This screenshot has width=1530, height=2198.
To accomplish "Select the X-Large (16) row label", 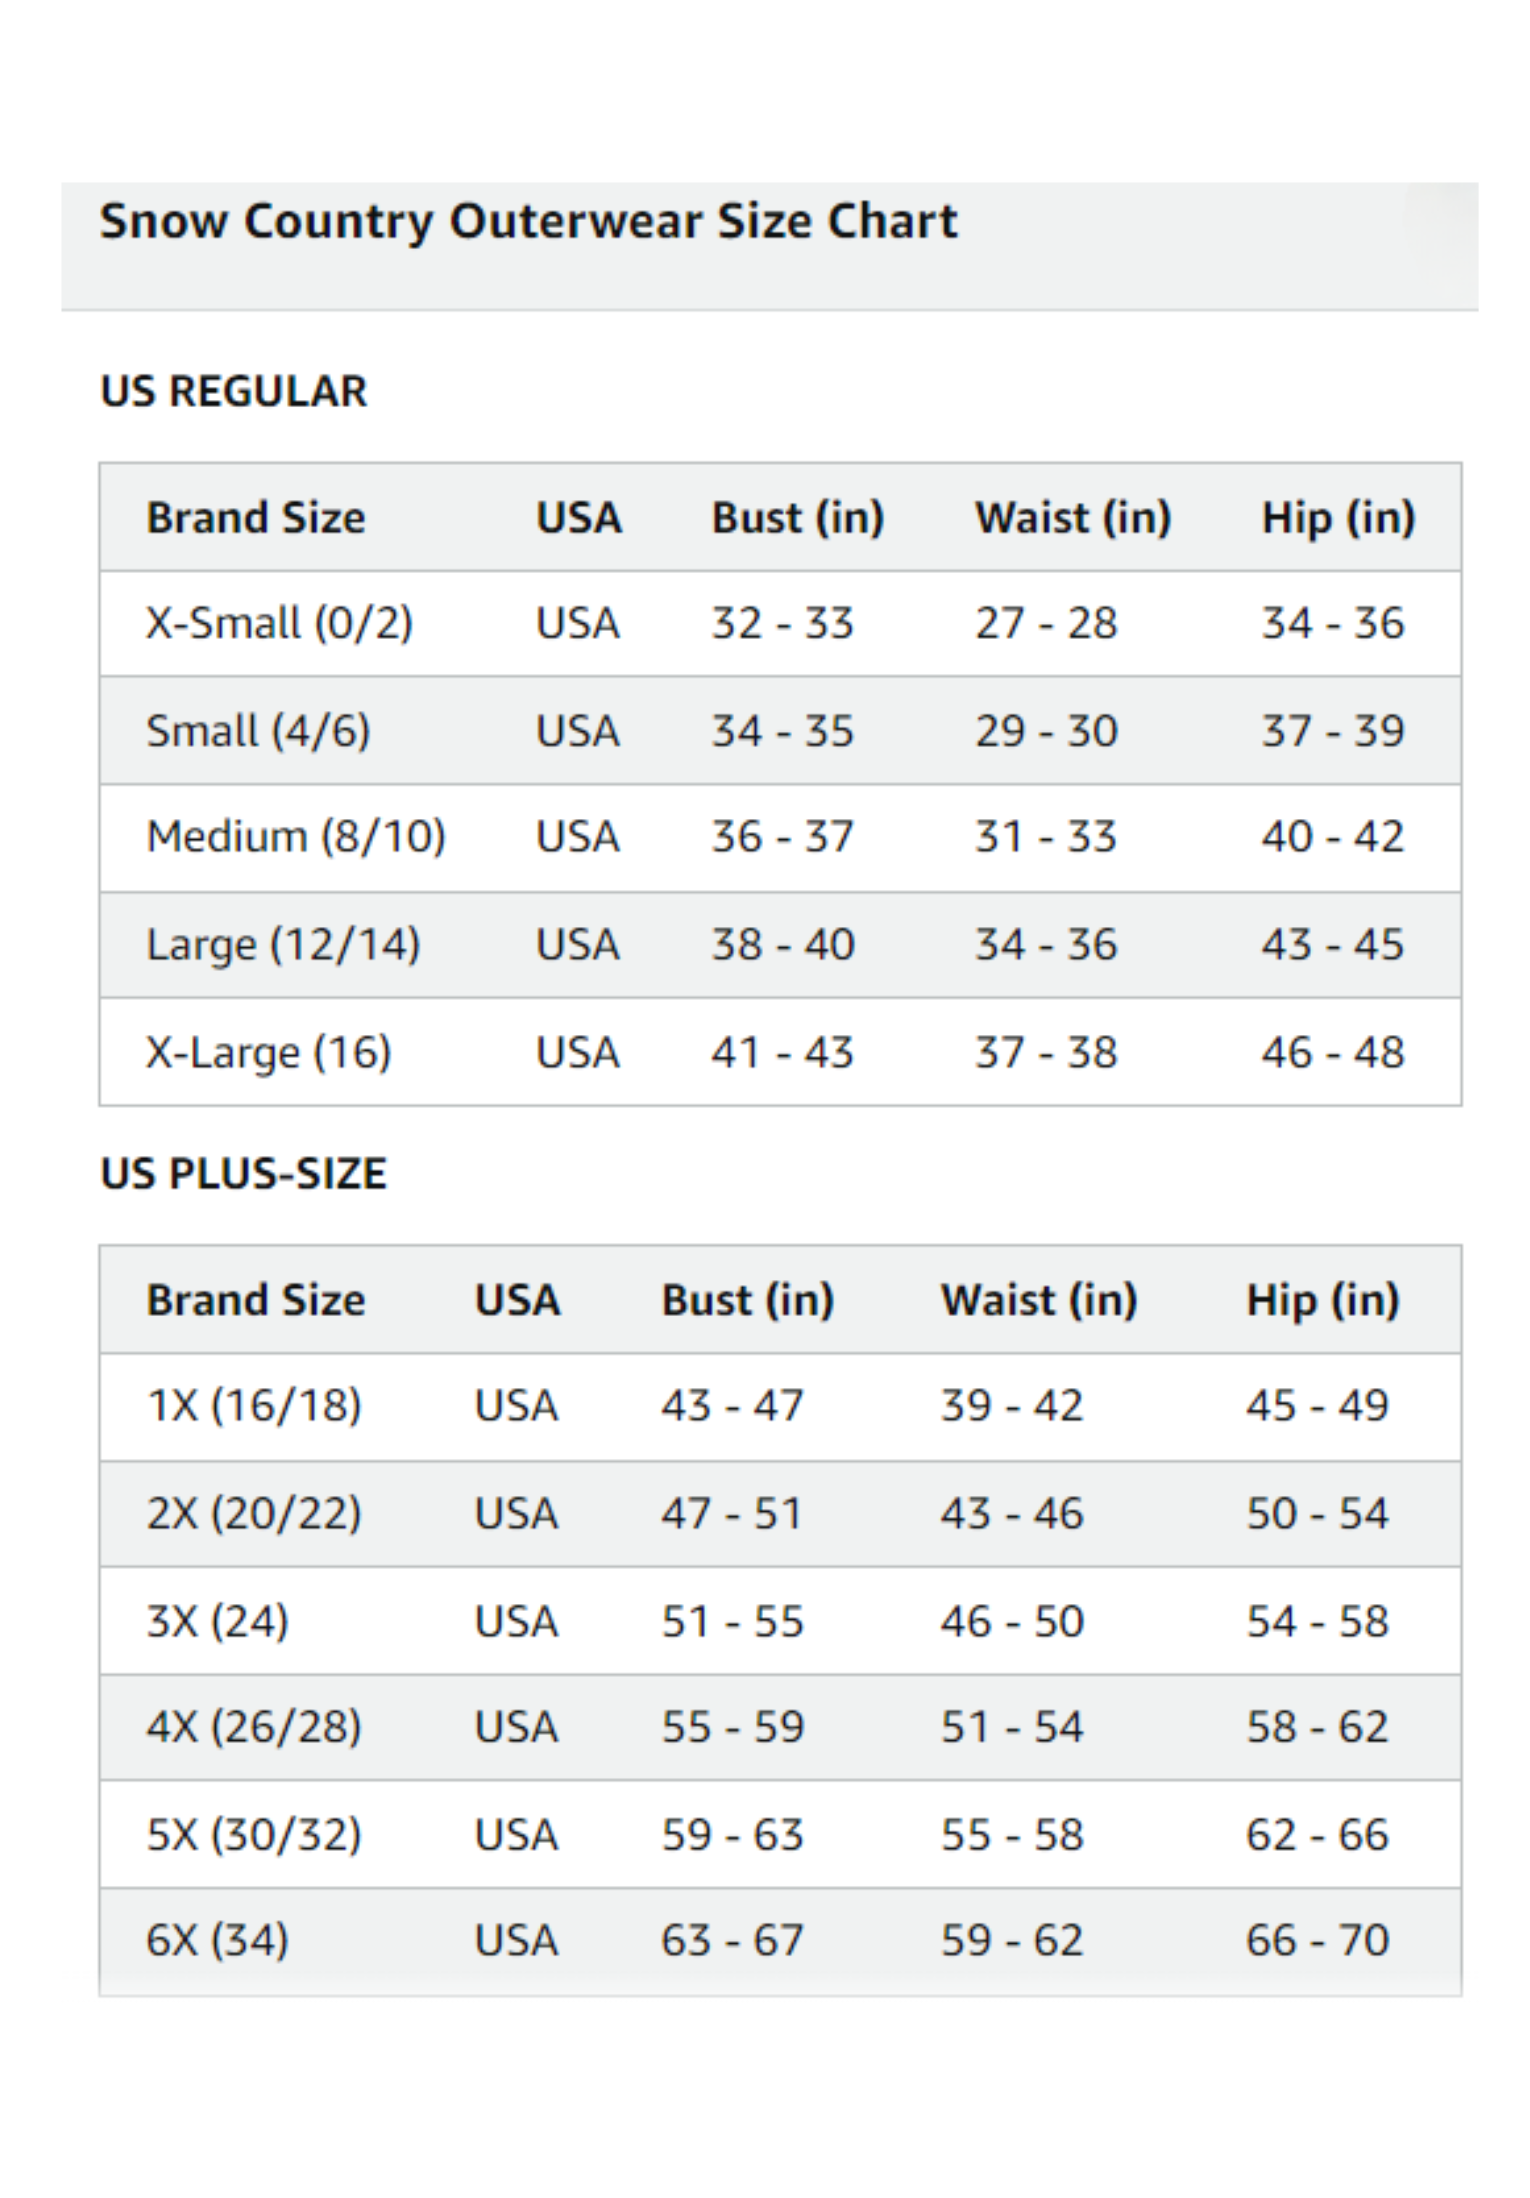I will [268, 1052].
